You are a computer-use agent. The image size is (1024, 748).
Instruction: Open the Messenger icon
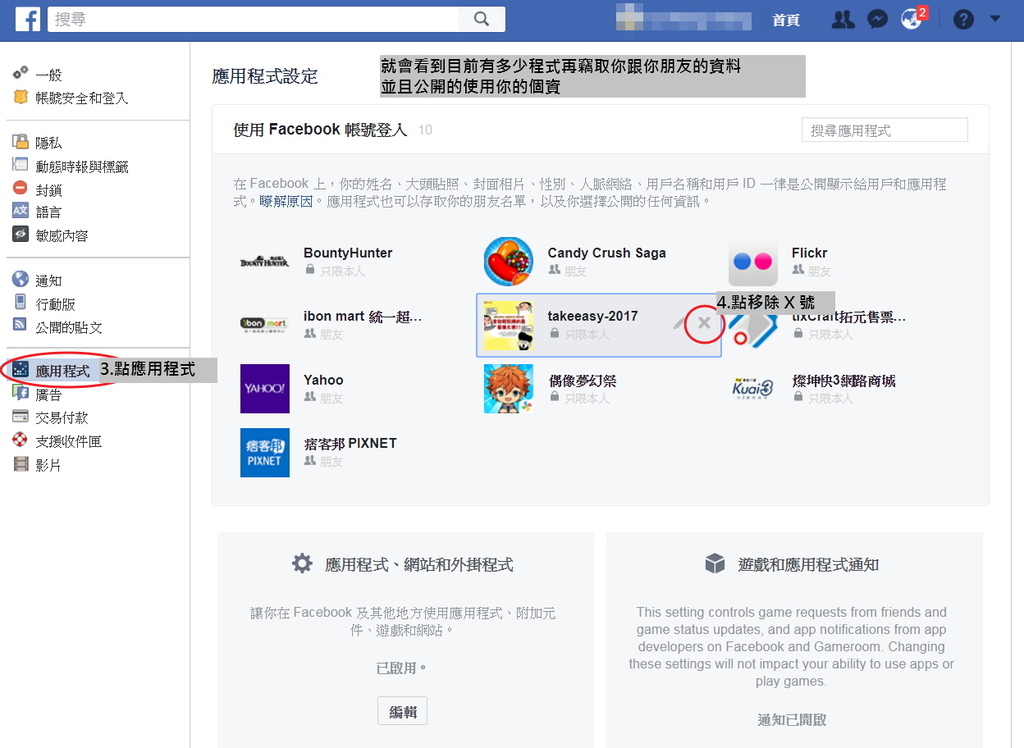[877, 20]
